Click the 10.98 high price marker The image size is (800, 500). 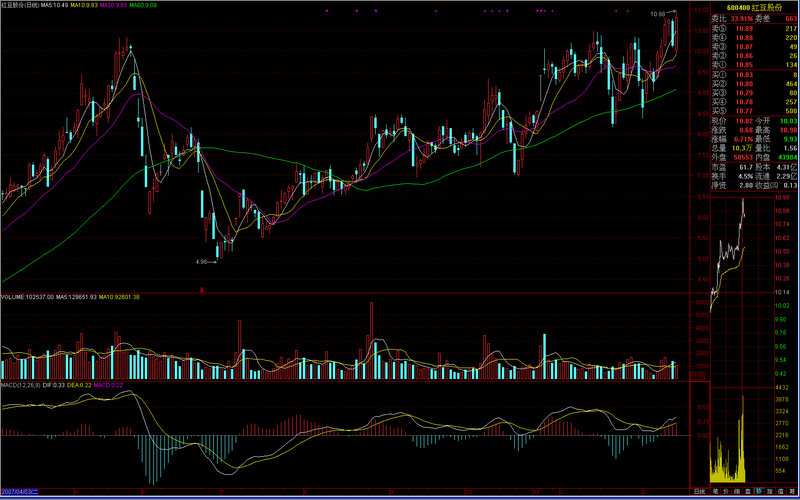pos(657,14)
